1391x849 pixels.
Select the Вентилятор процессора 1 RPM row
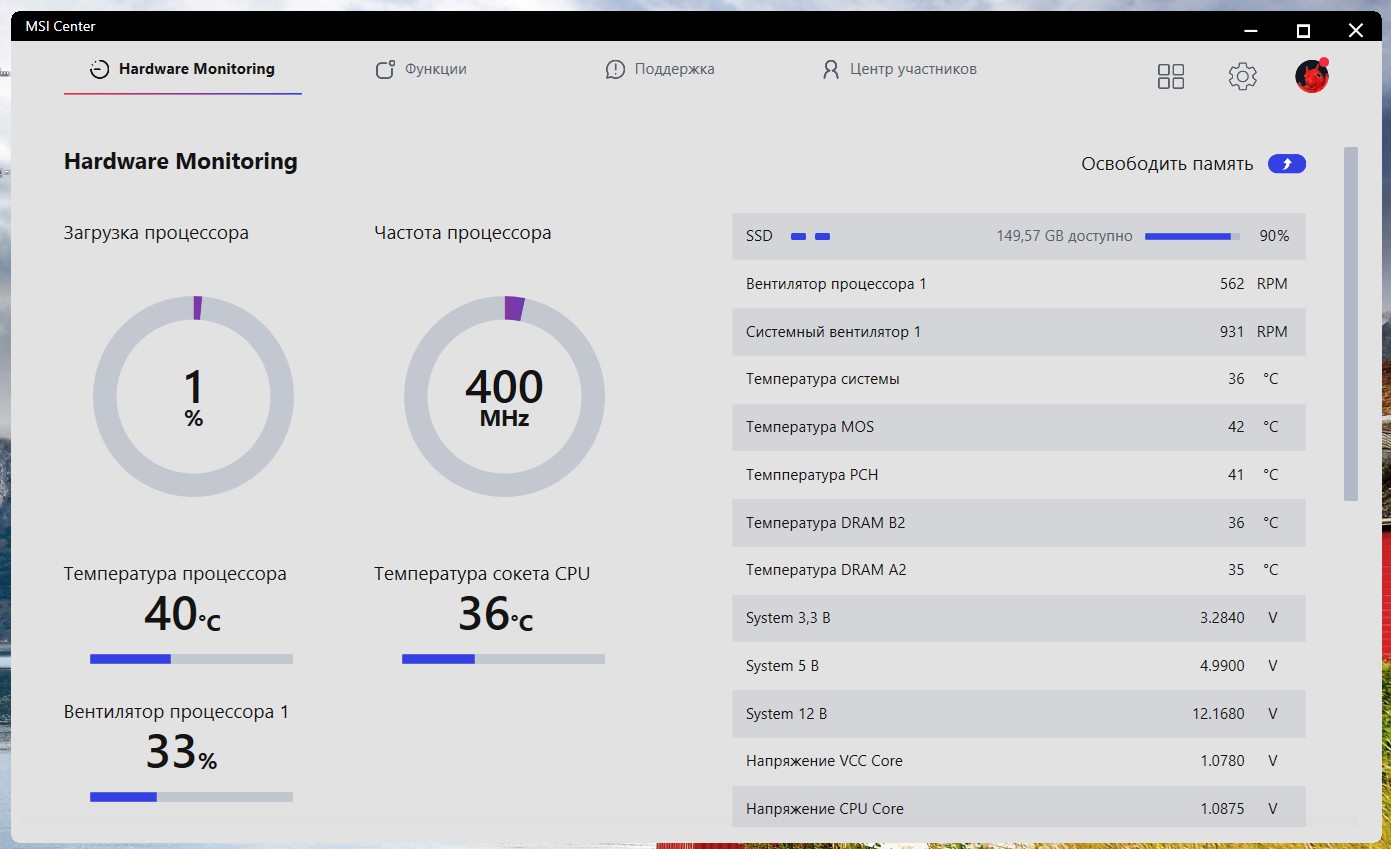click(x=1018, y=284)
